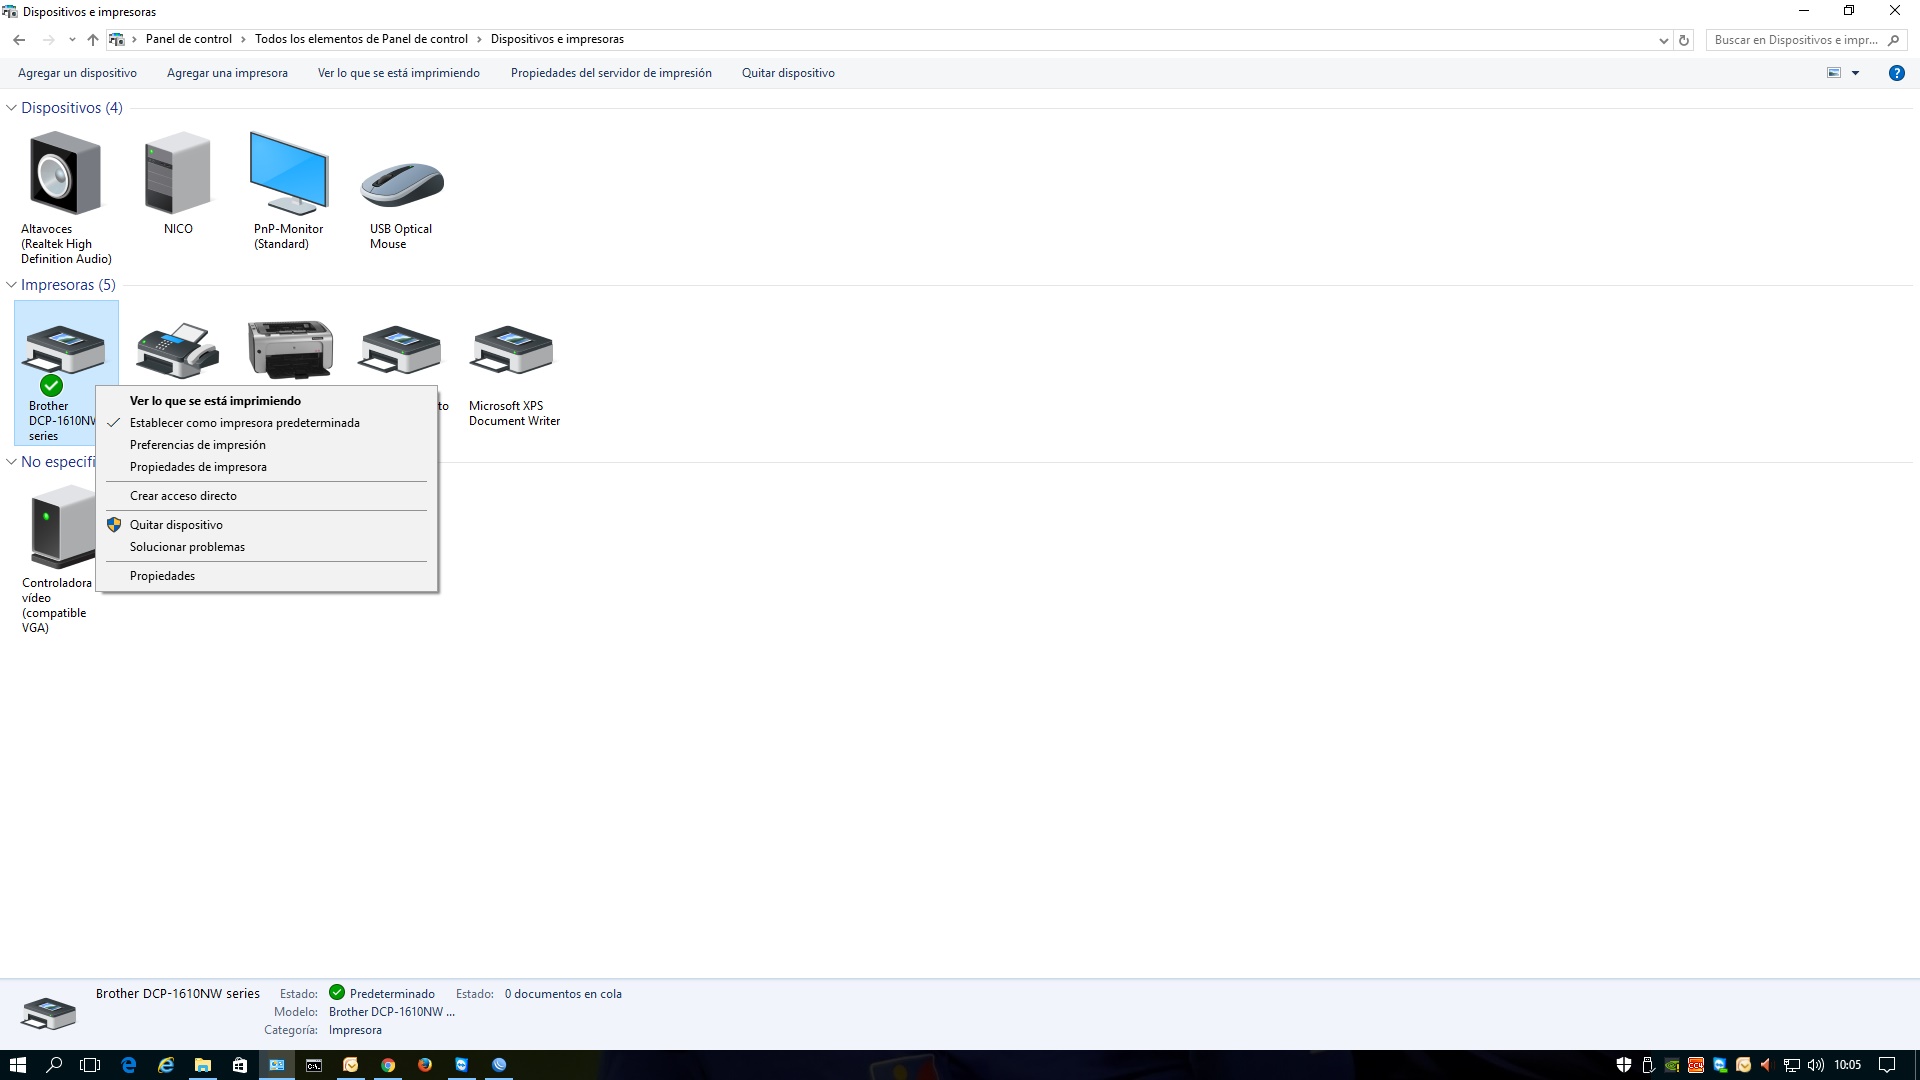Open the view options dropdown arrow
This screenshot has height=1080, width=1920.
tap(1855, 73)
